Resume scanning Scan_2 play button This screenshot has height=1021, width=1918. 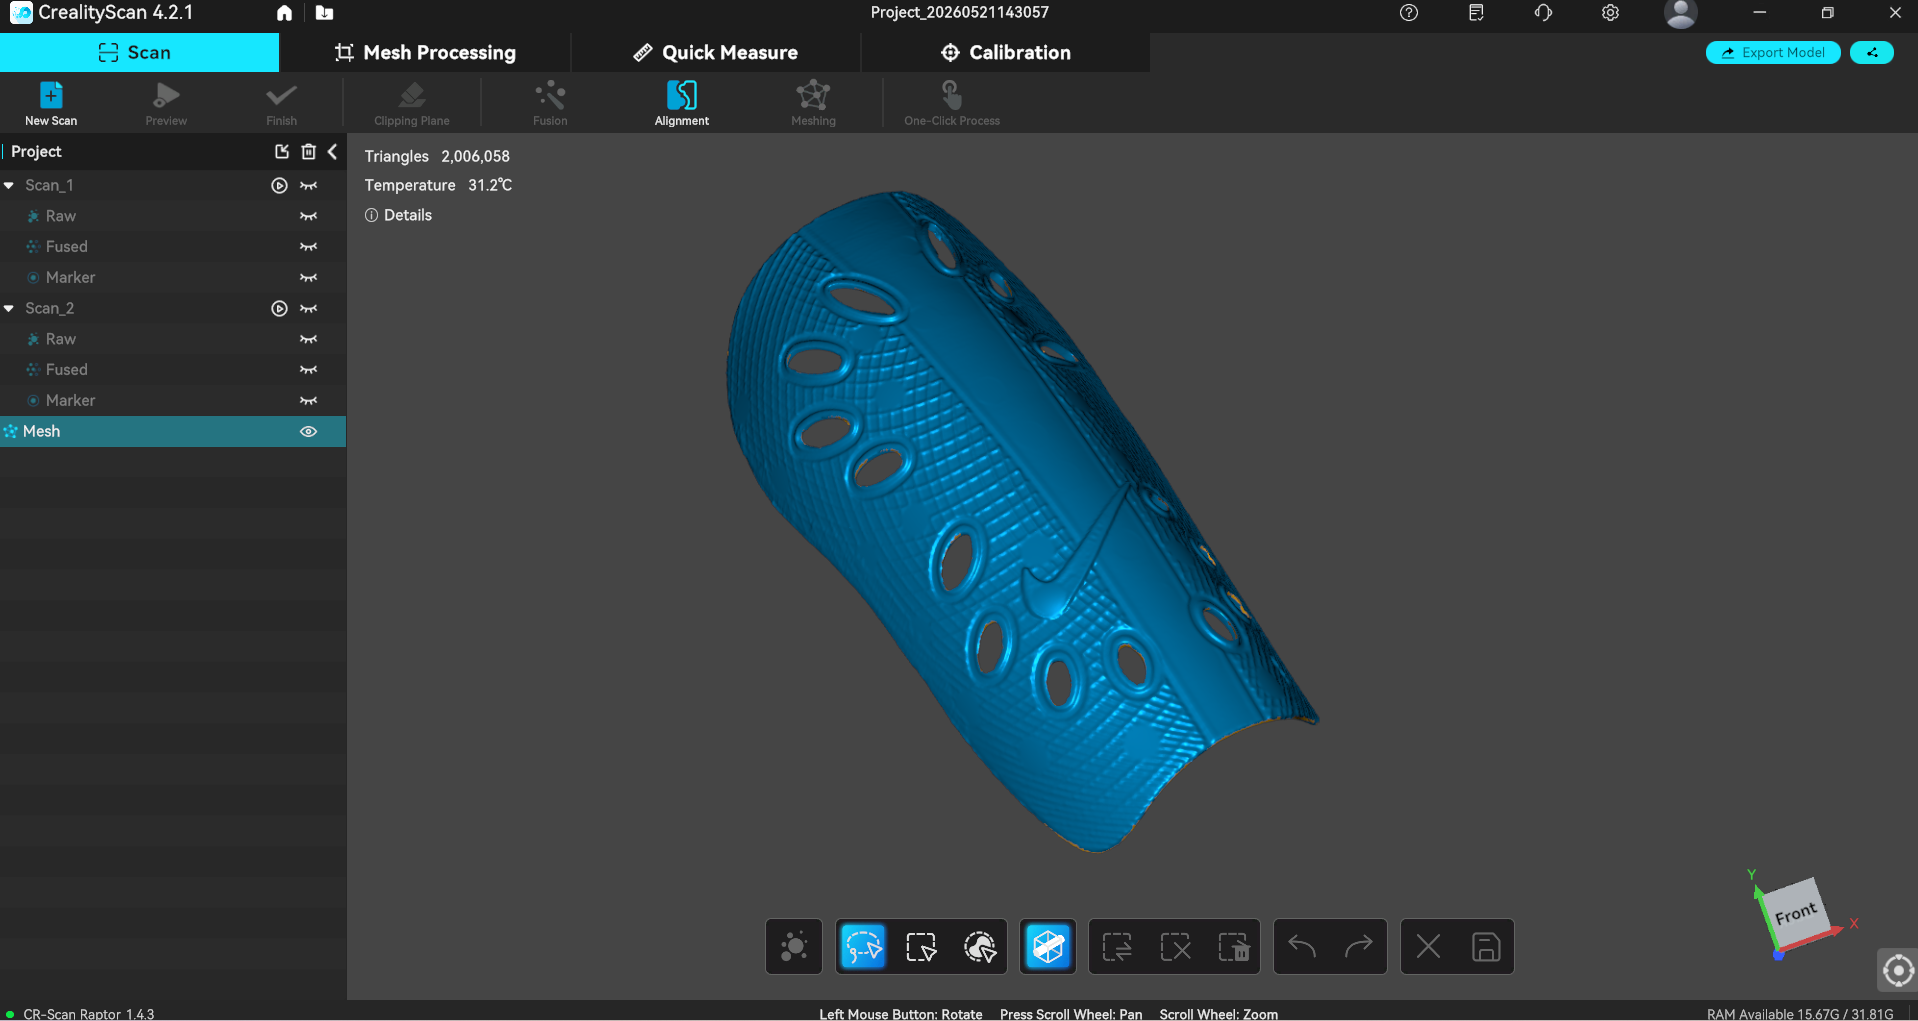coord(279,309)
